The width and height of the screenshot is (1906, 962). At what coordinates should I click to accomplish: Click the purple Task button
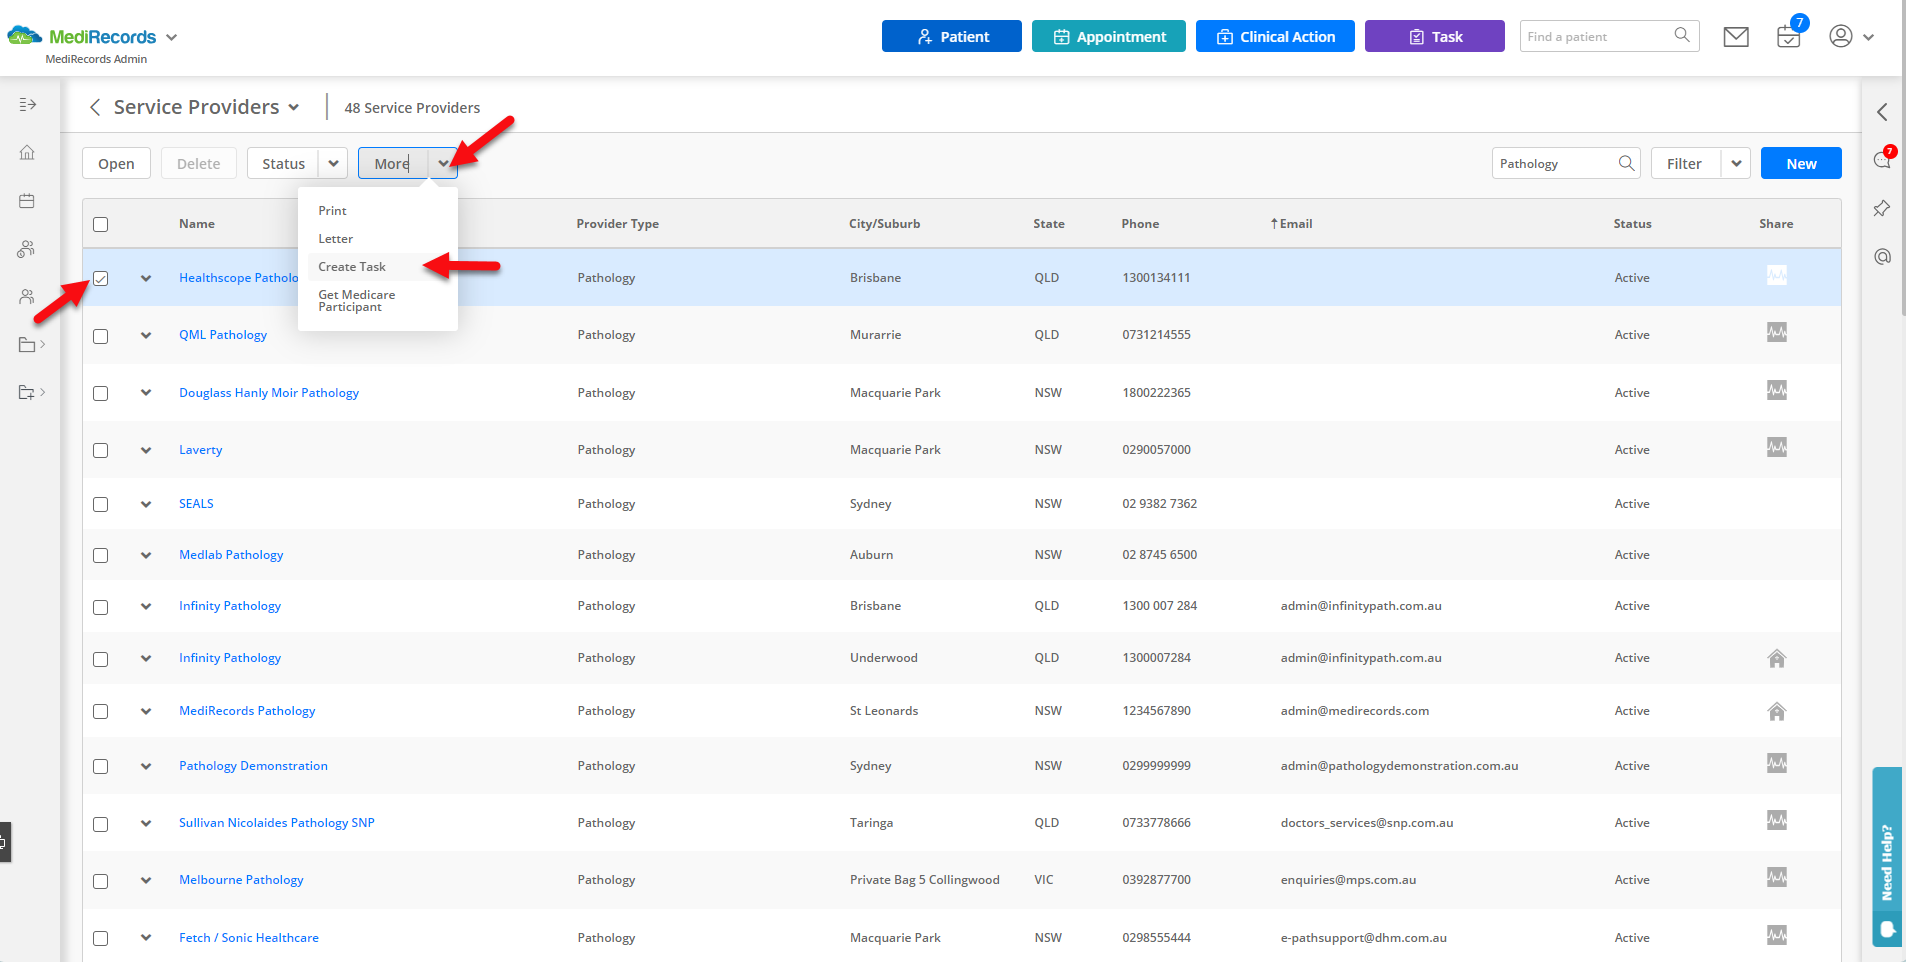(x=1435, y=36)
